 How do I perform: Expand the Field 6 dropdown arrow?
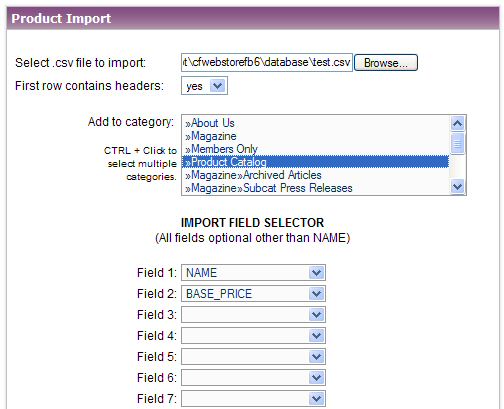[x=316, y=378]
